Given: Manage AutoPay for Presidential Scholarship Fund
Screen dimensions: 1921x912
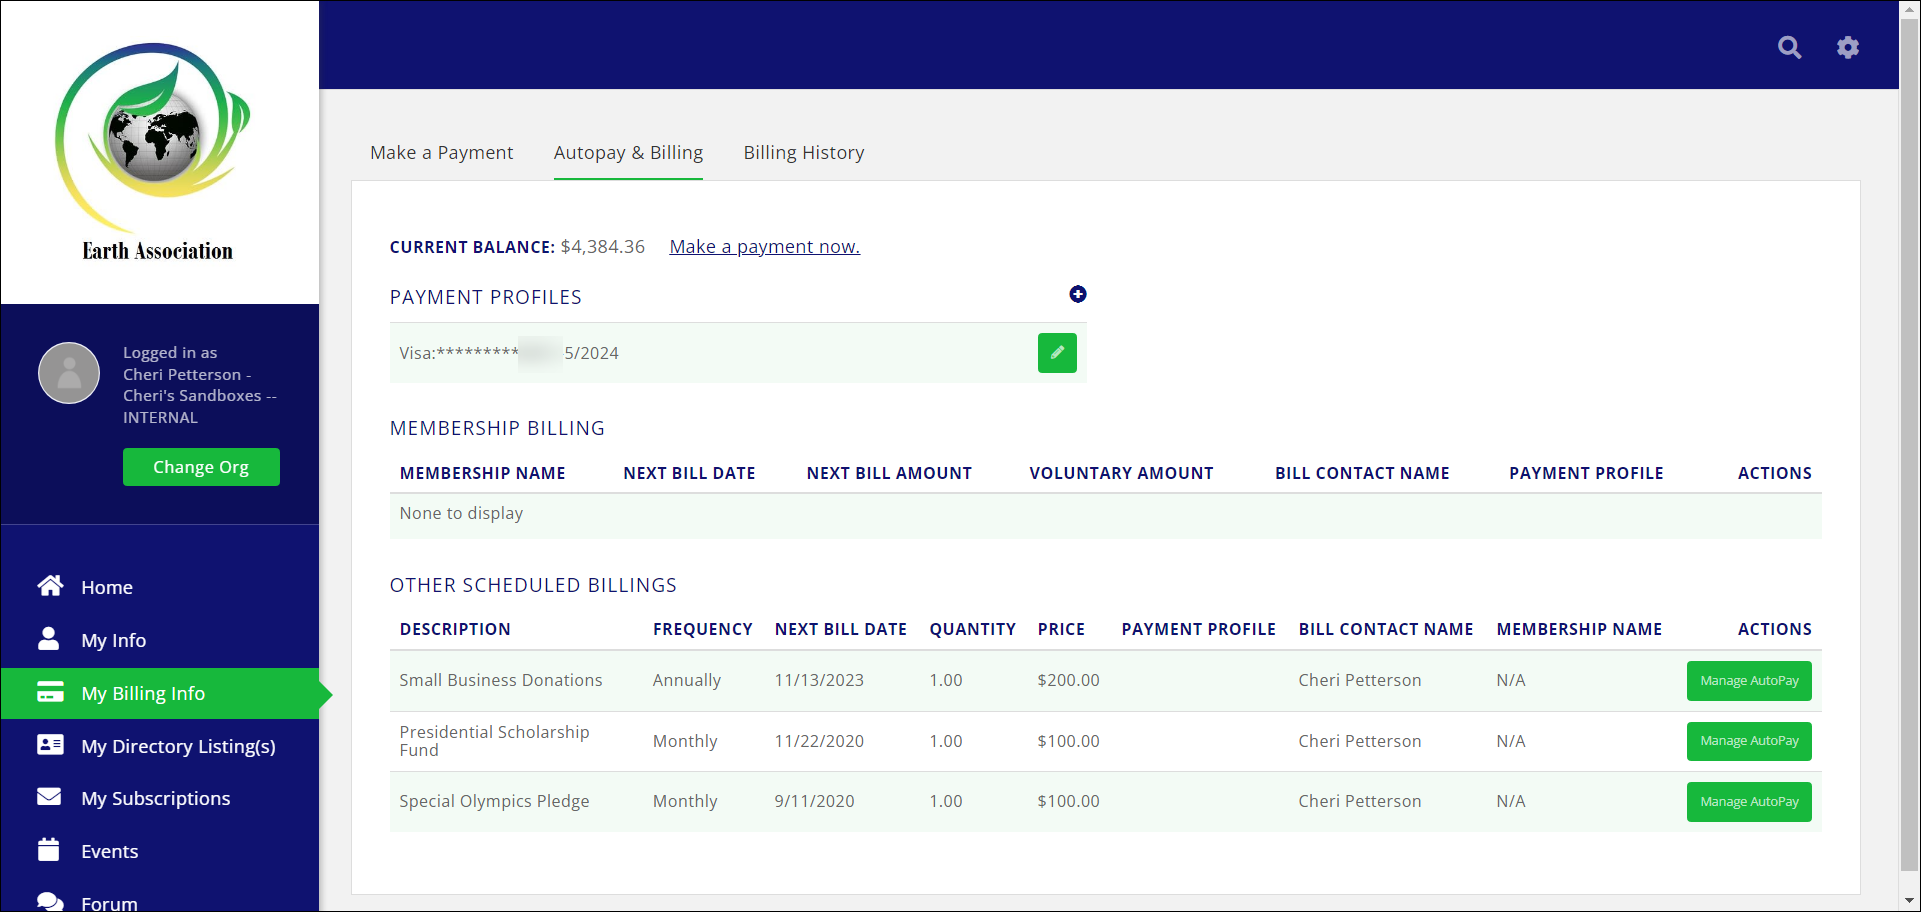Looking at the screenshot, I should coord(1748,741).
